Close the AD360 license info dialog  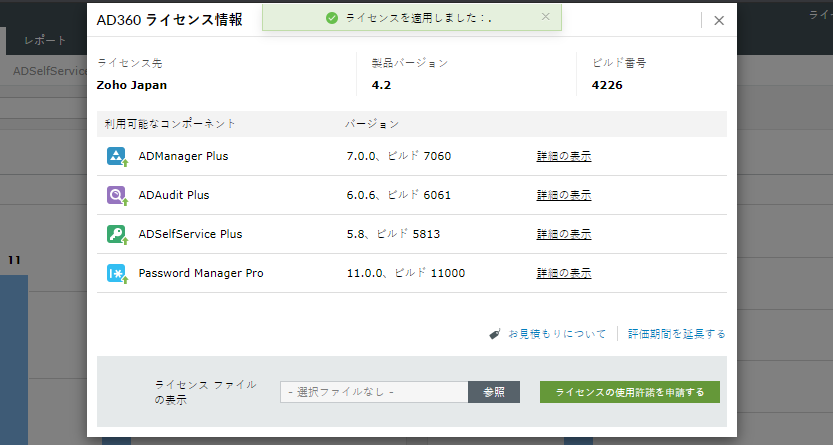719,20
